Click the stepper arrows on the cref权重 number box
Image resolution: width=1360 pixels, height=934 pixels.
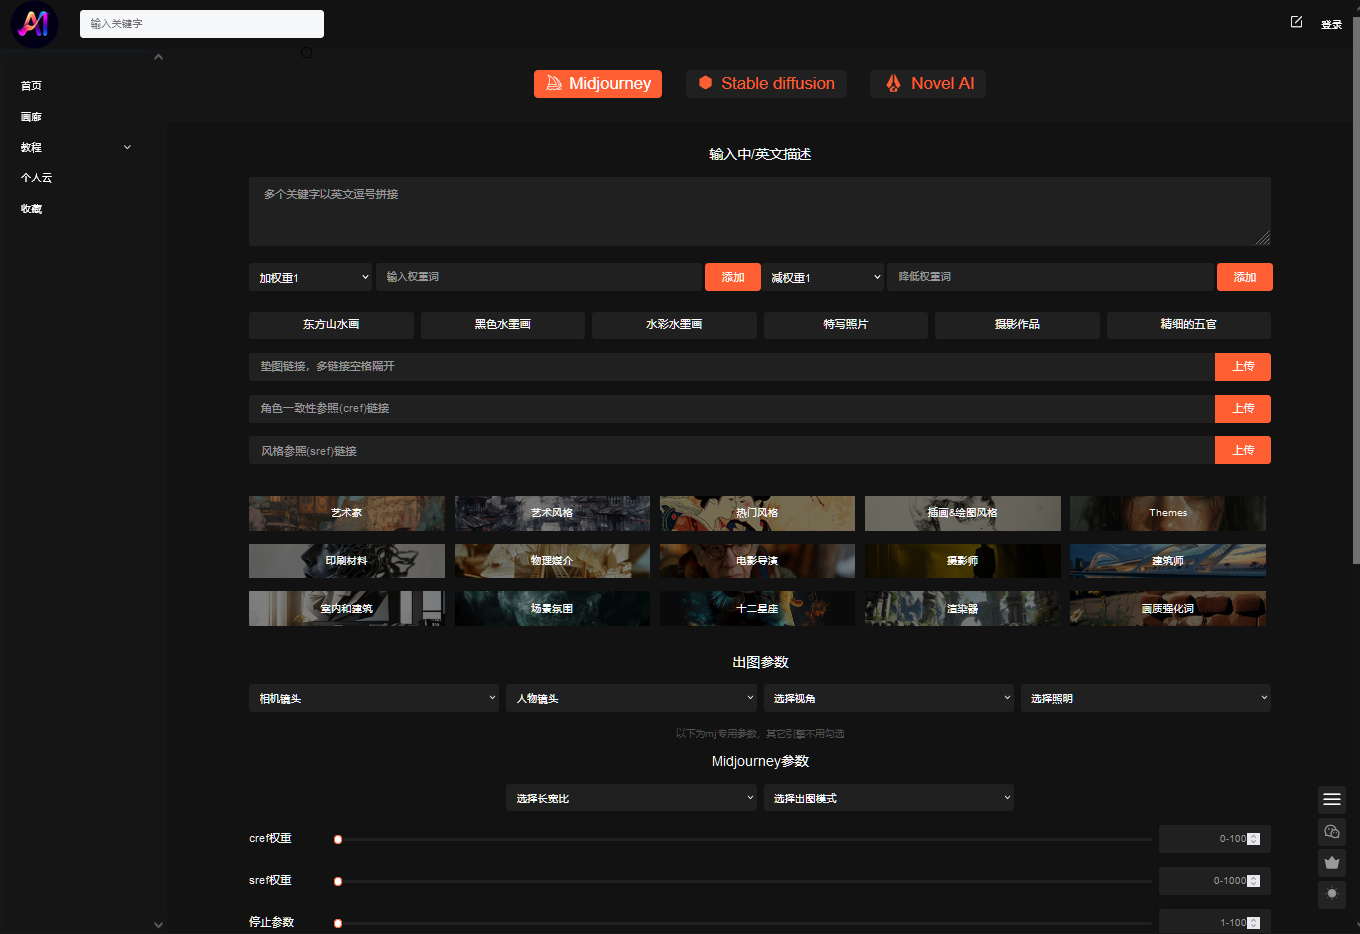pos(1253,839)
